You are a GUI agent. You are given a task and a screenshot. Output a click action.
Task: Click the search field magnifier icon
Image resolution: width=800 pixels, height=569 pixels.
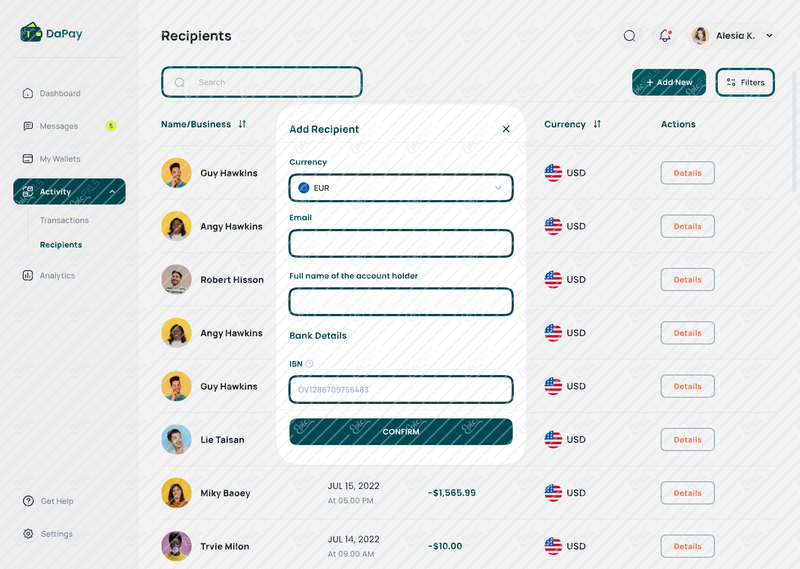180,82
